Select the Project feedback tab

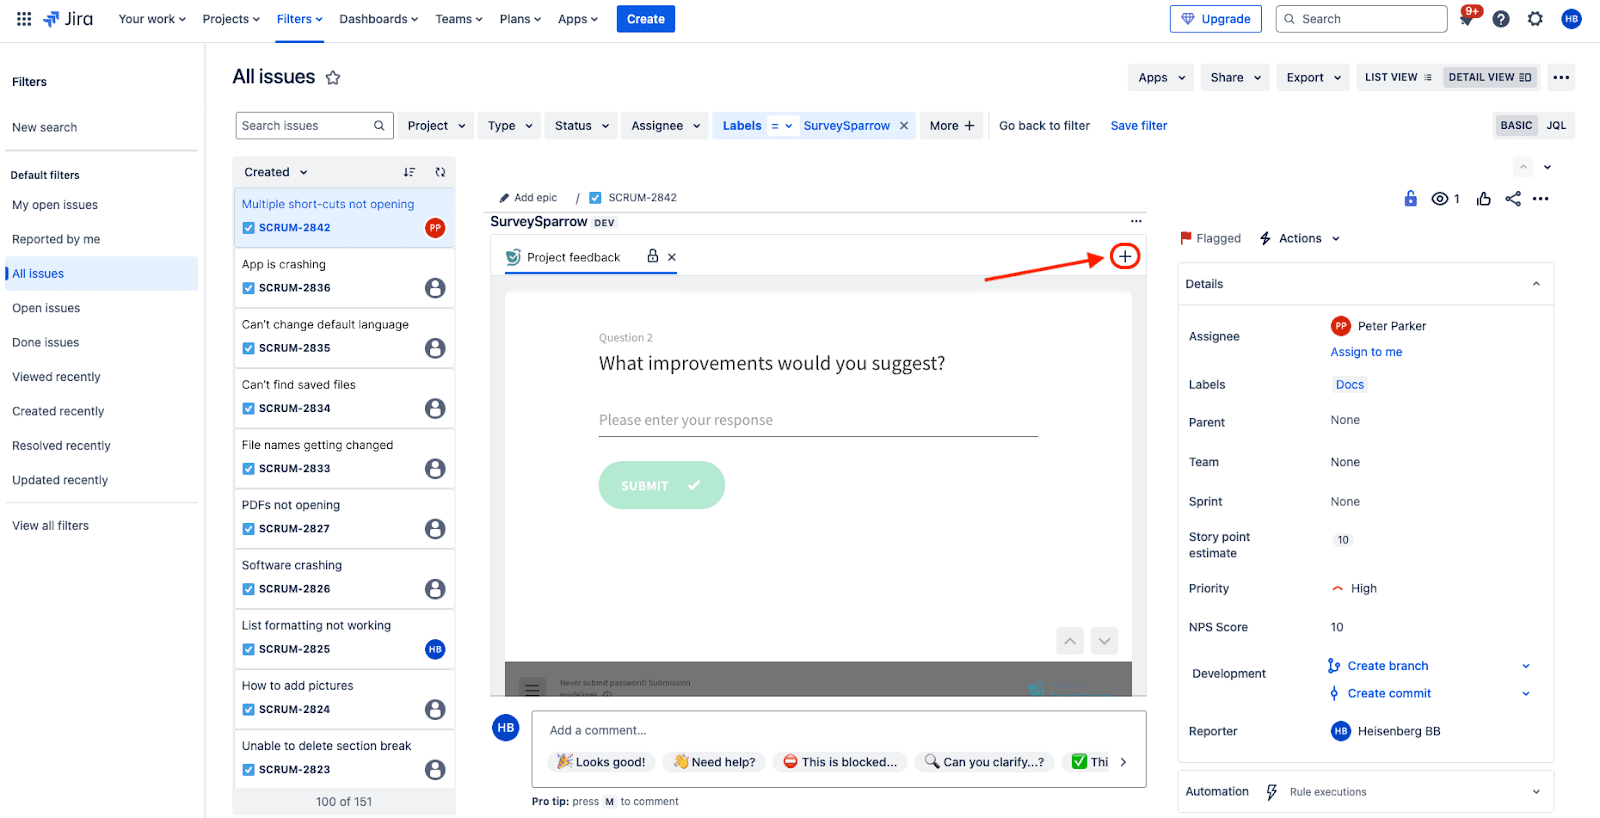pyautogui.click(x=573, y=257)
